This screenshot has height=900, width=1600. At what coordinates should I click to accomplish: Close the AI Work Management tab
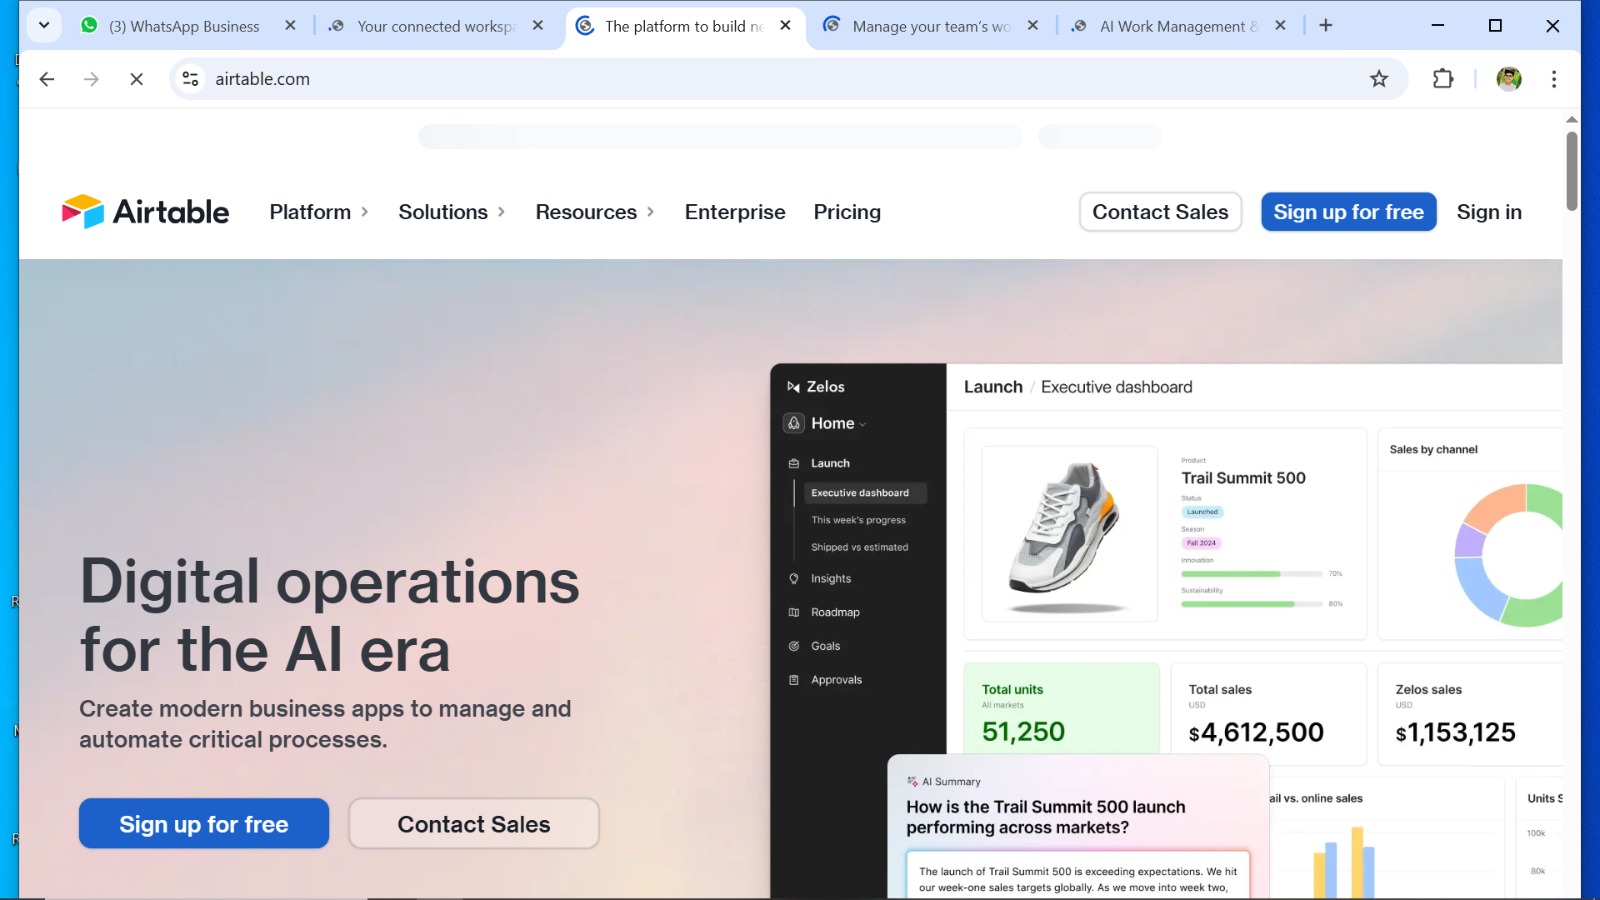pos(1281,26)
